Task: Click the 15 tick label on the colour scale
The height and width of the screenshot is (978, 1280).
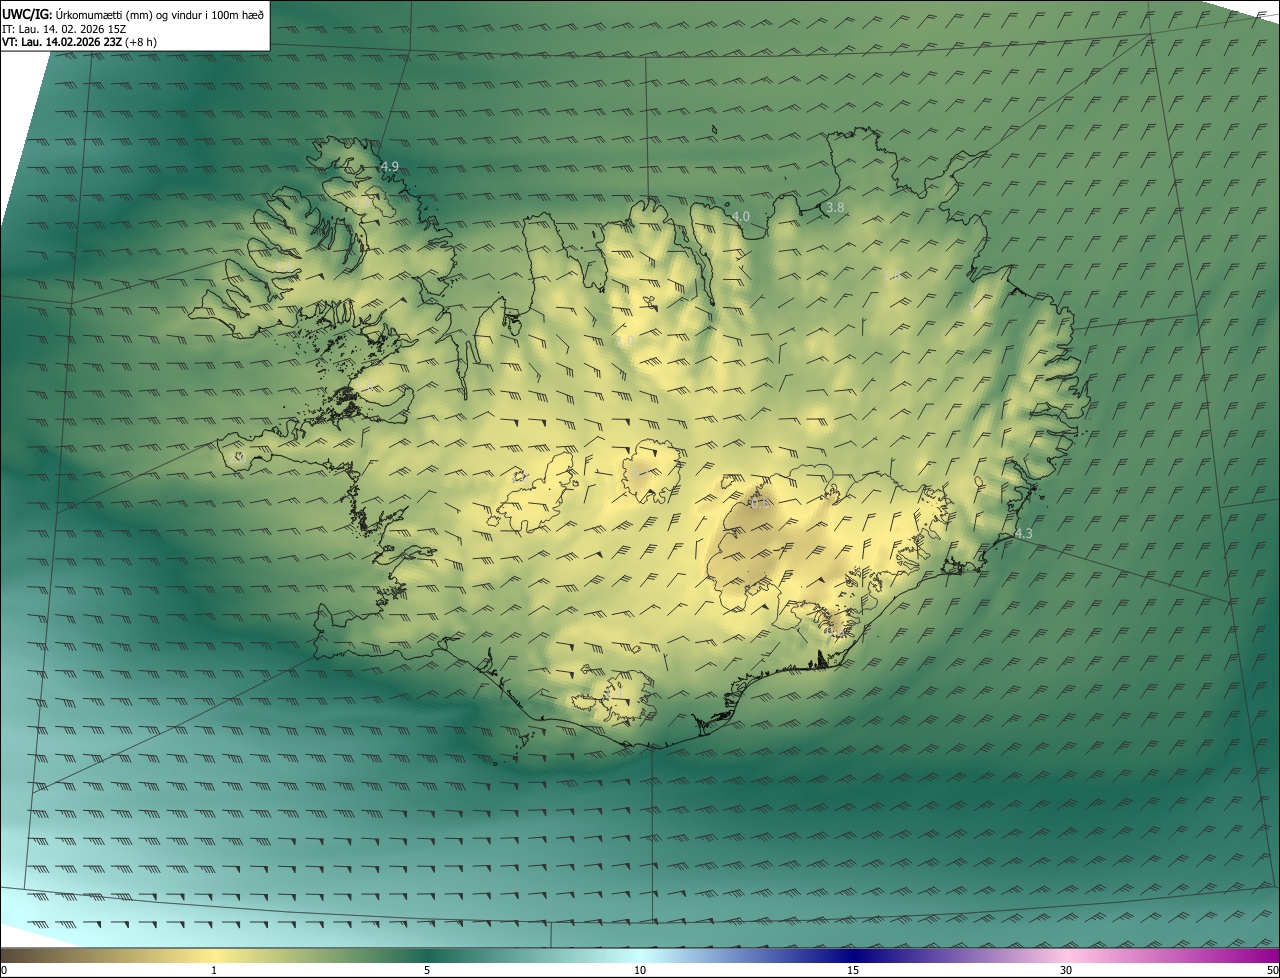Action: click(853, 970)
